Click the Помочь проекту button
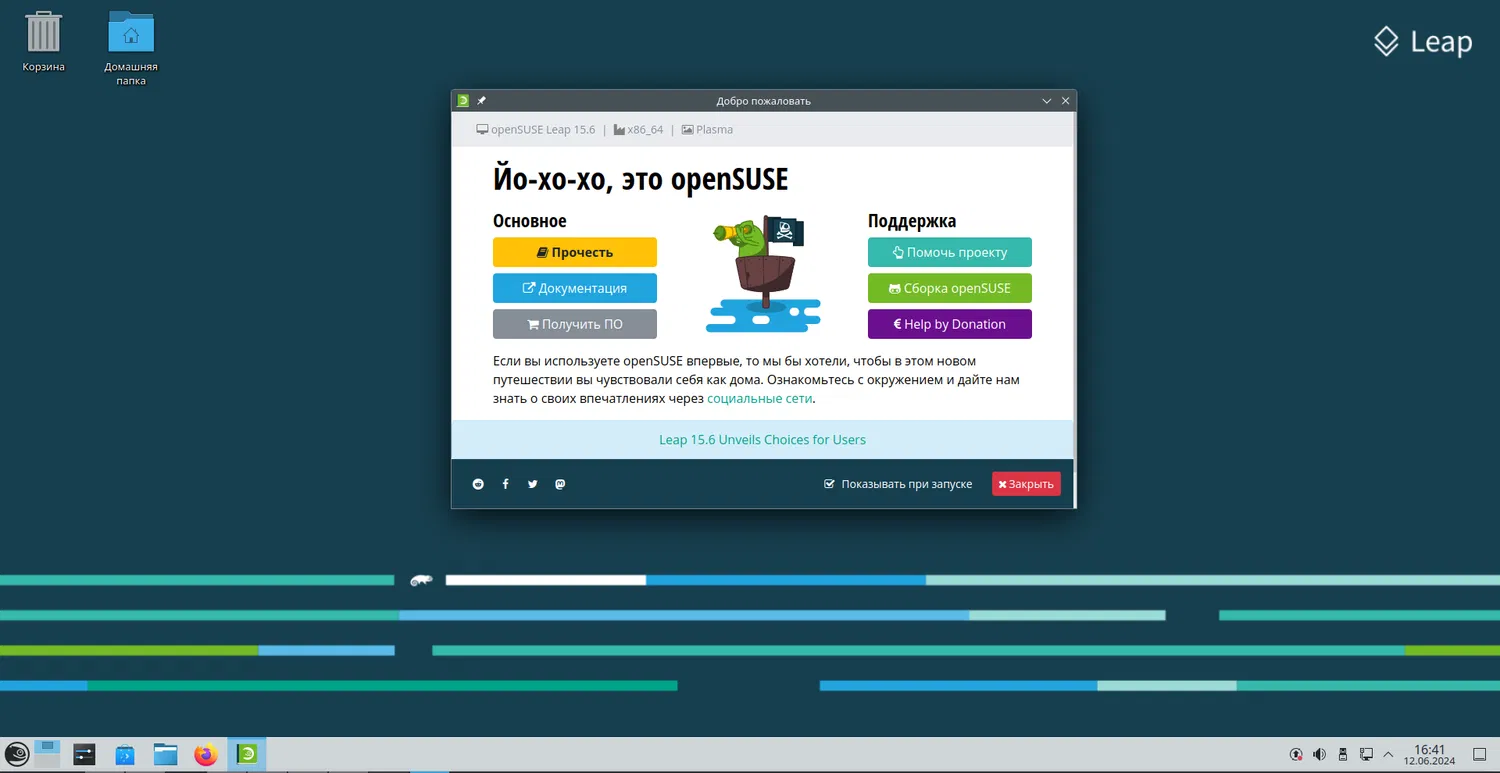Image resolution: width=1500 pixels, height=773 pixels. (950, 252)
